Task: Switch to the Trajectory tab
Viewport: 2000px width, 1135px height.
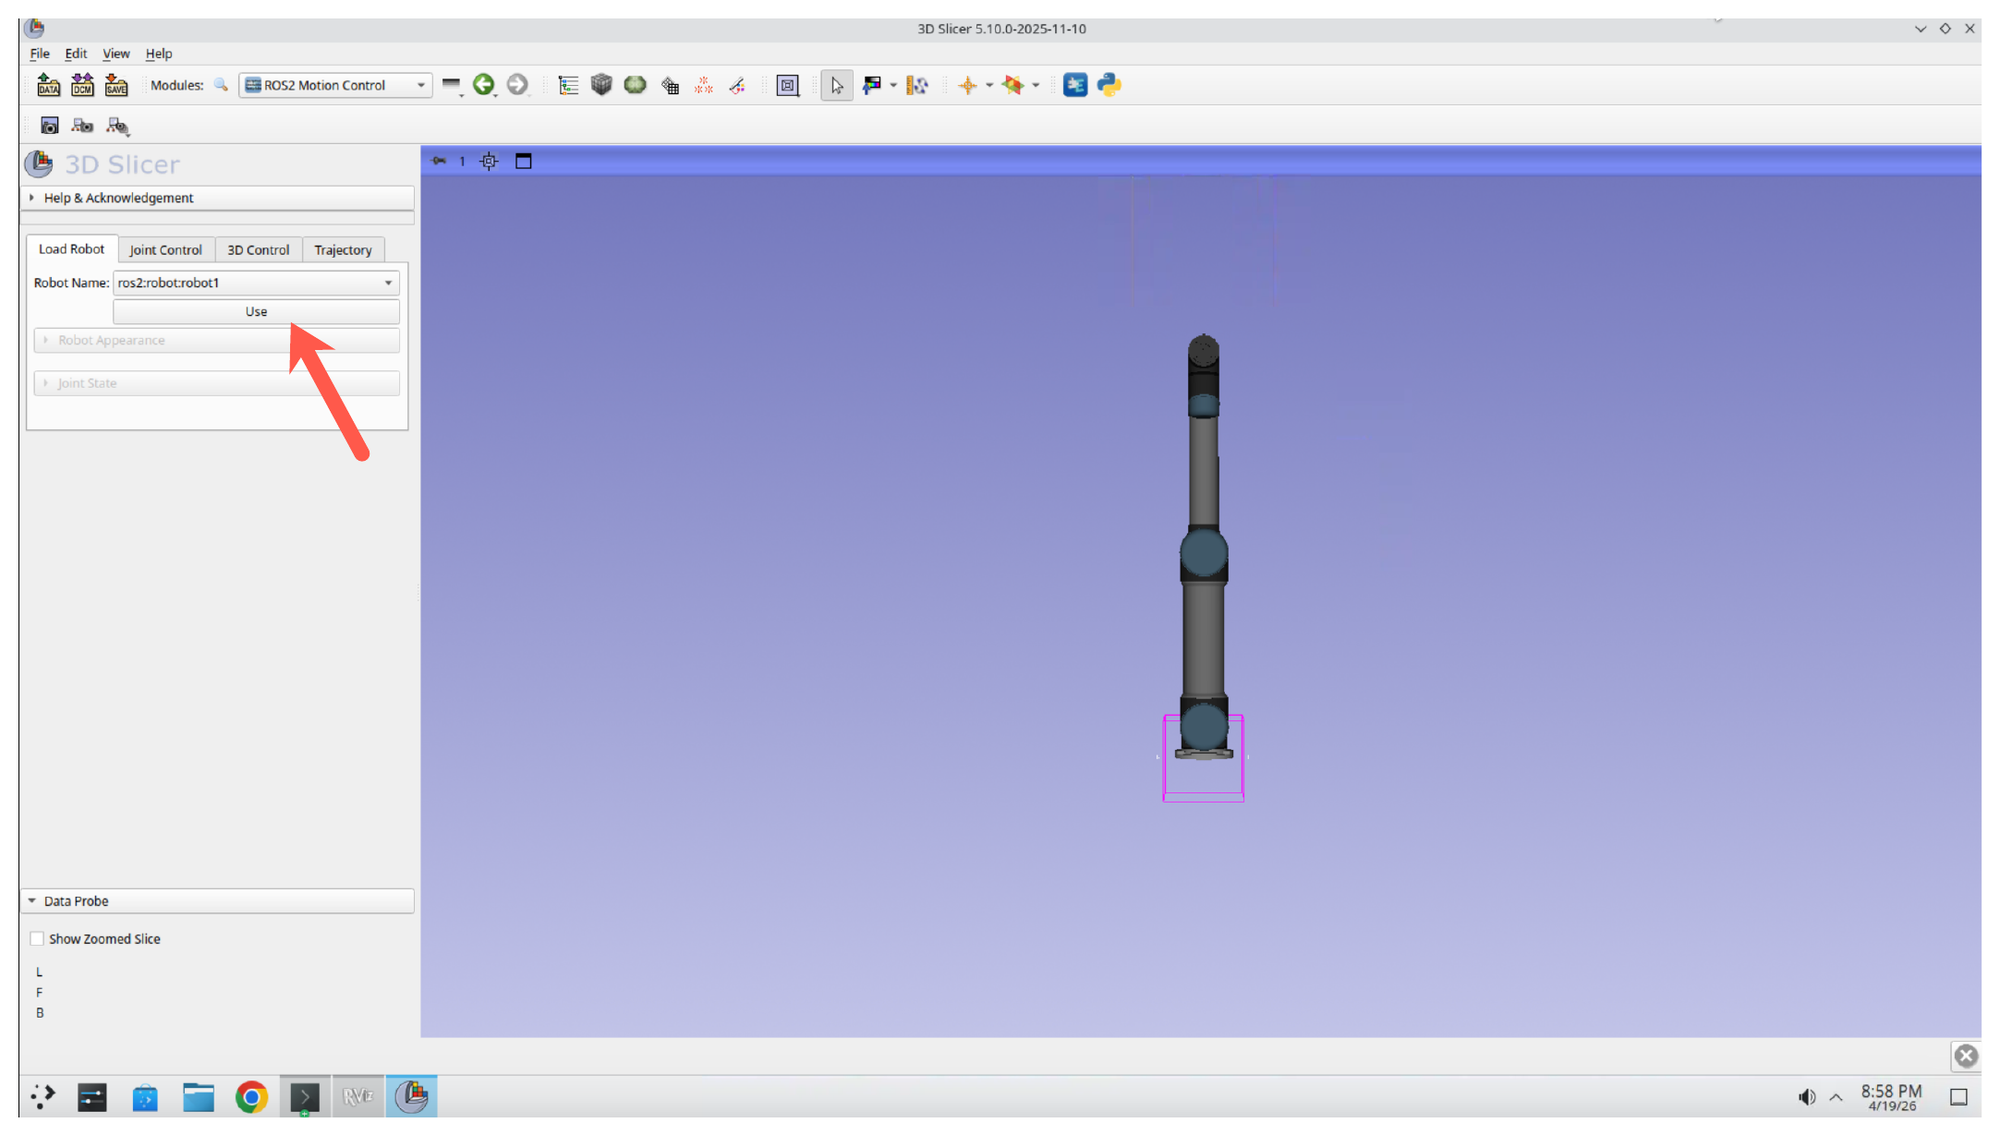Action: (x=343, y=249)
